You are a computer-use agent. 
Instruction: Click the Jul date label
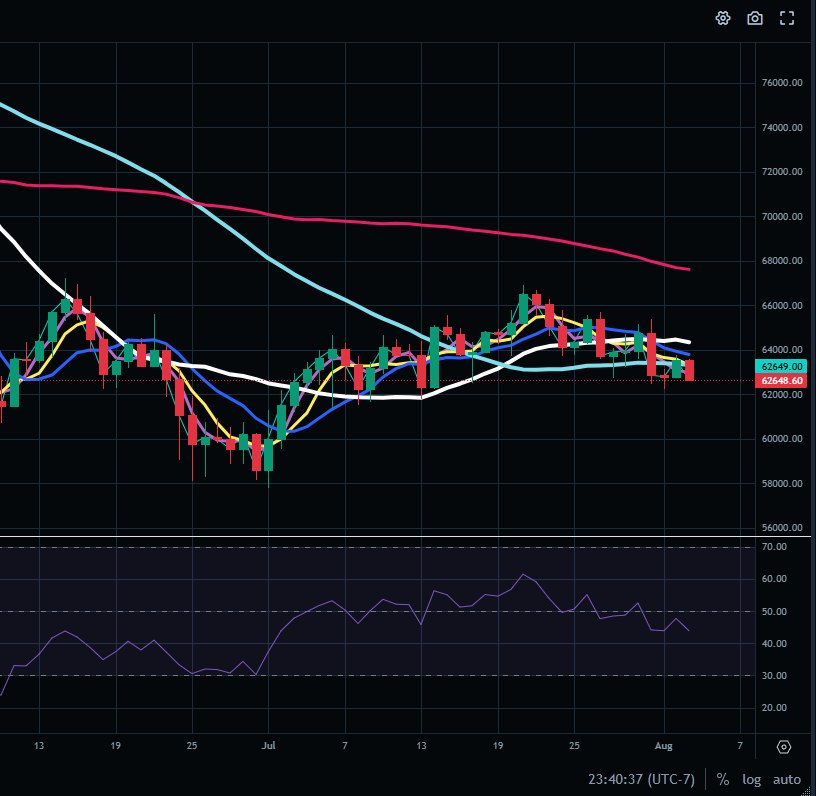(269, 746)
